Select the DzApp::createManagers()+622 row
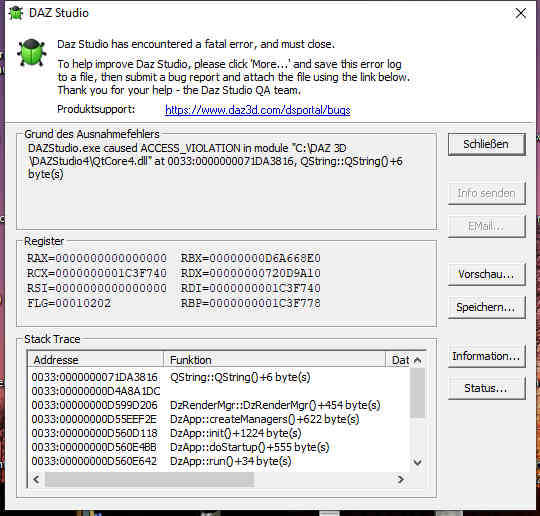Image resolution: width=540 pixels, height=516 pixels. pyautogui.click(x=220, y=419)
